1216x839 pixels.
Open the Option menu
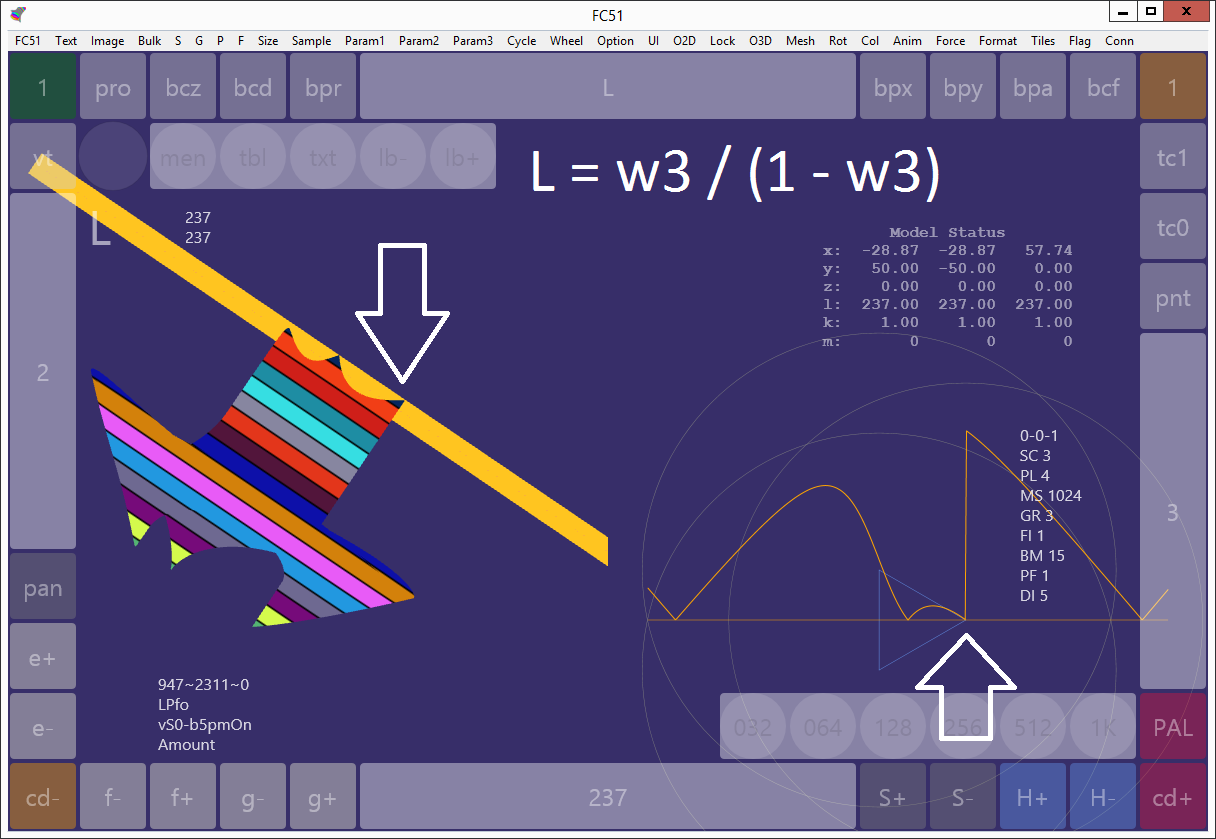point(616,41)
